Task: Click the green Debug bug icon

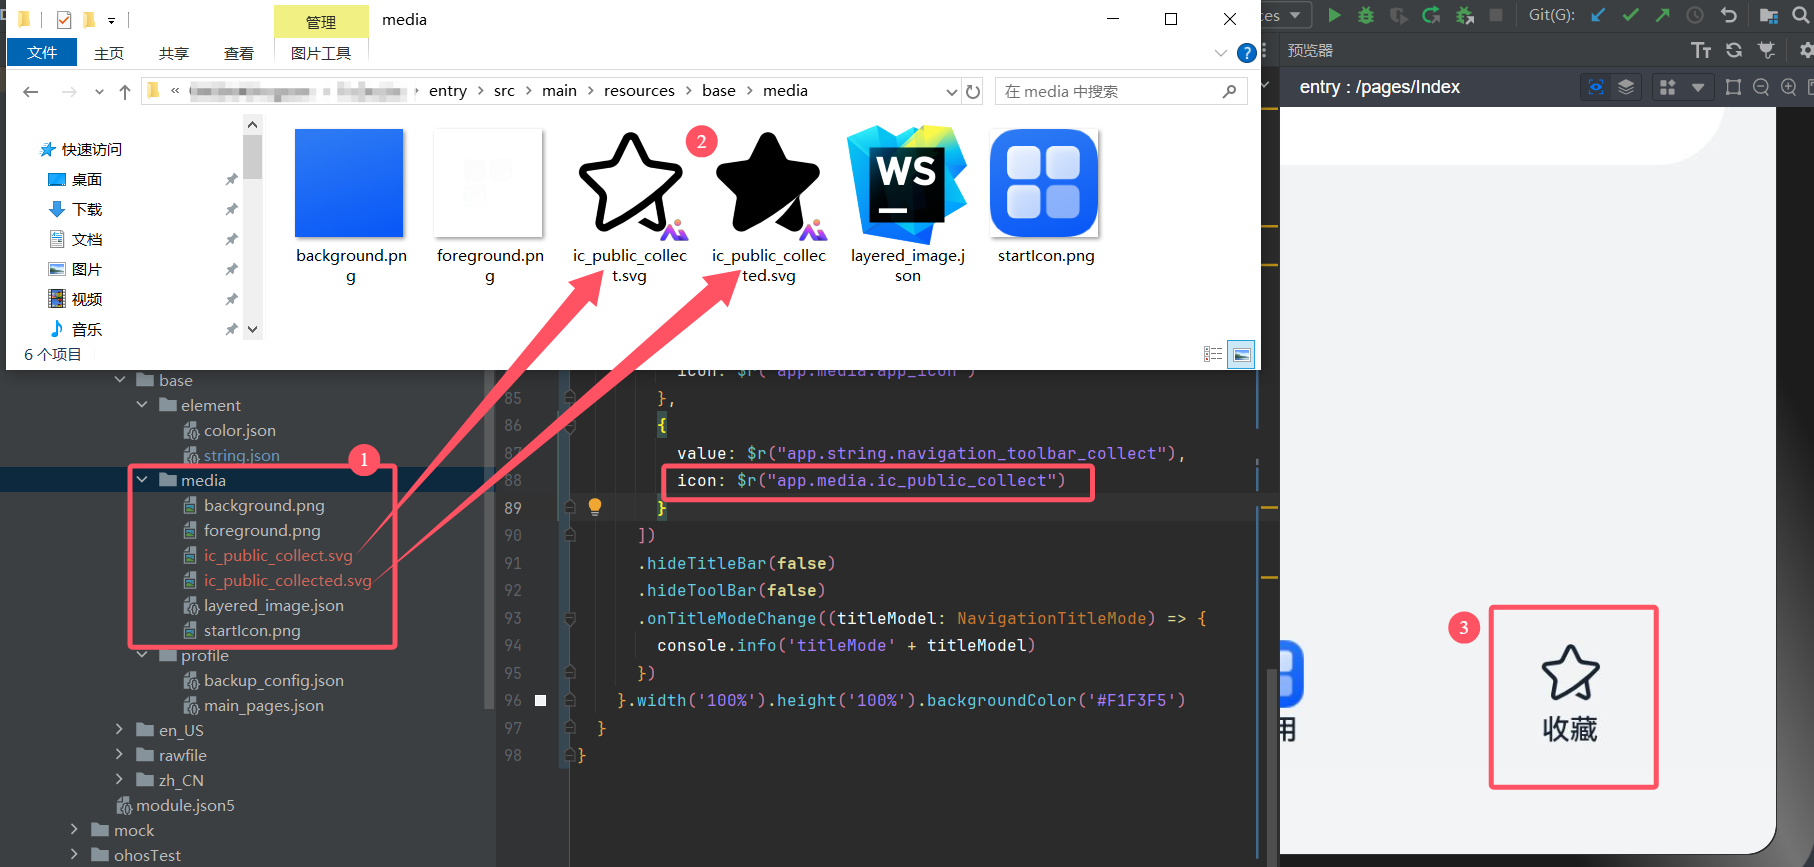Action: pyautogui.click(x=1366, y=15)
